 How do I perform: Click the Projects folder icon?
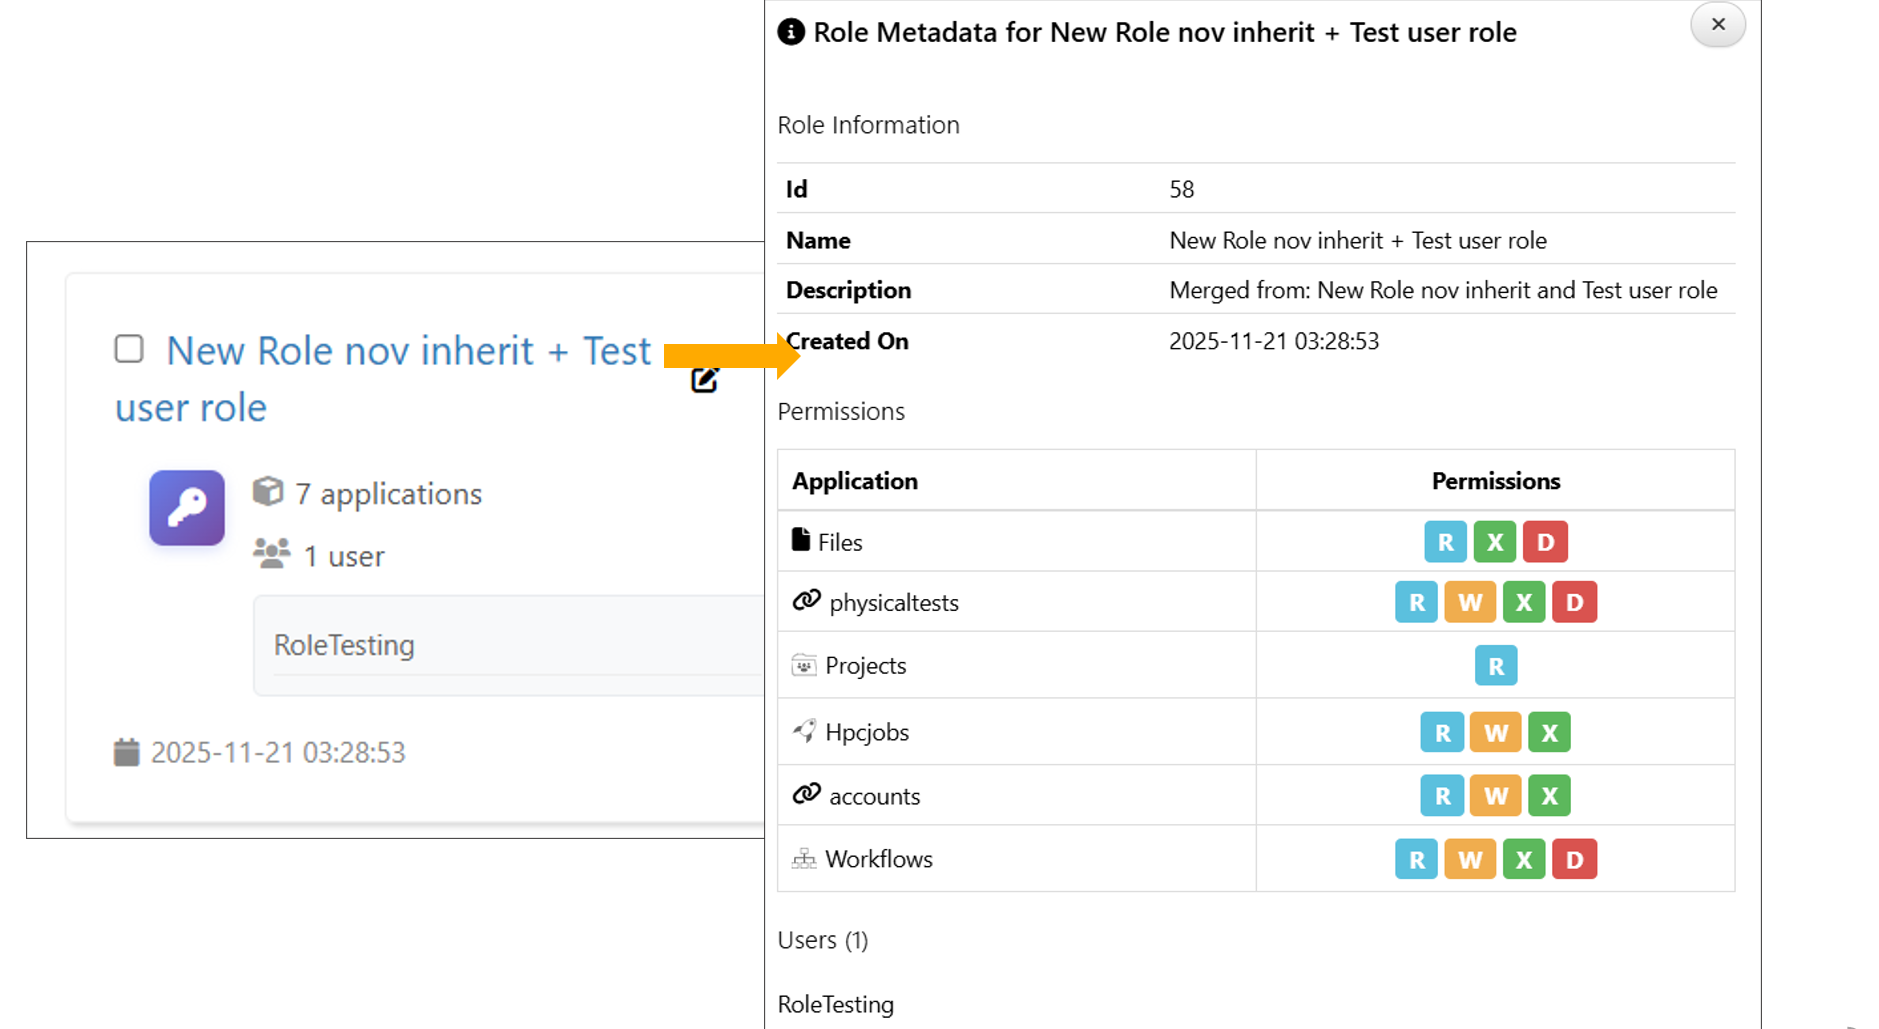tap(804, 665)
